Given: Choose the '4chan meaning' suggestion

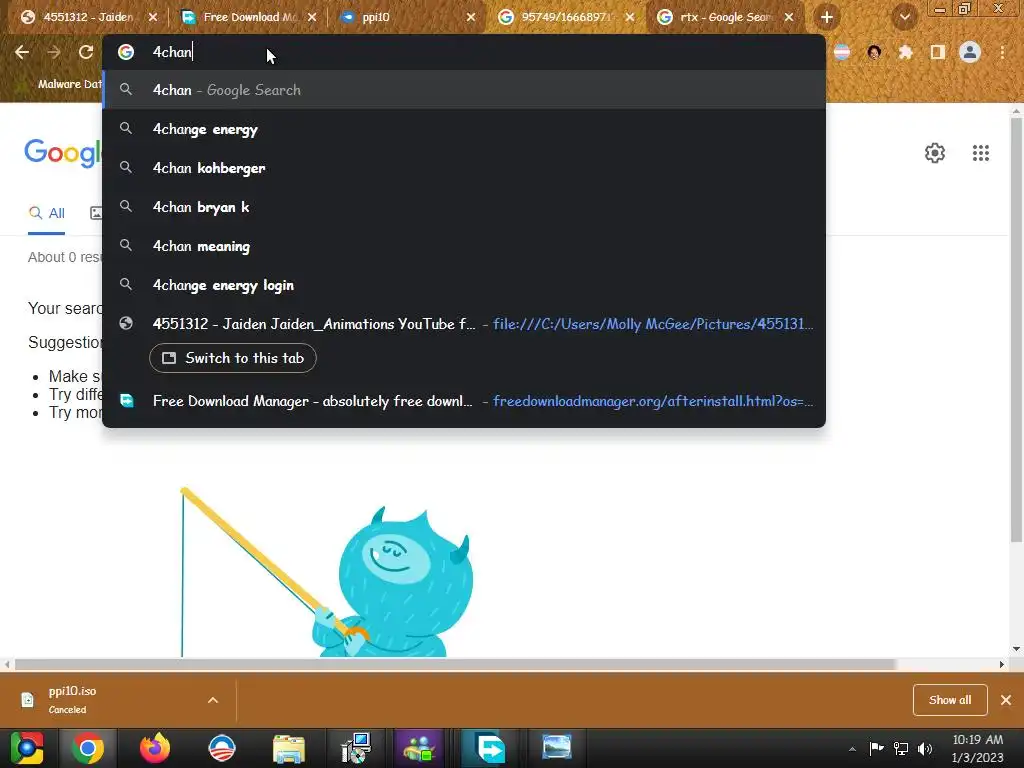Looking at the screenshot, I should [464, 246].
